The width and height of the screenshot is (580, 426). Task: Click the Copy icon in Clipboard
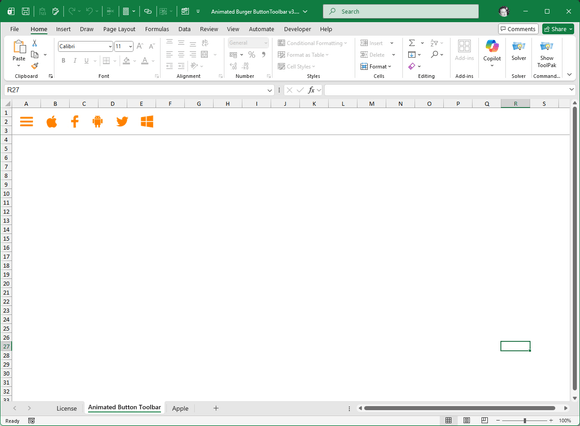[35, 55]
